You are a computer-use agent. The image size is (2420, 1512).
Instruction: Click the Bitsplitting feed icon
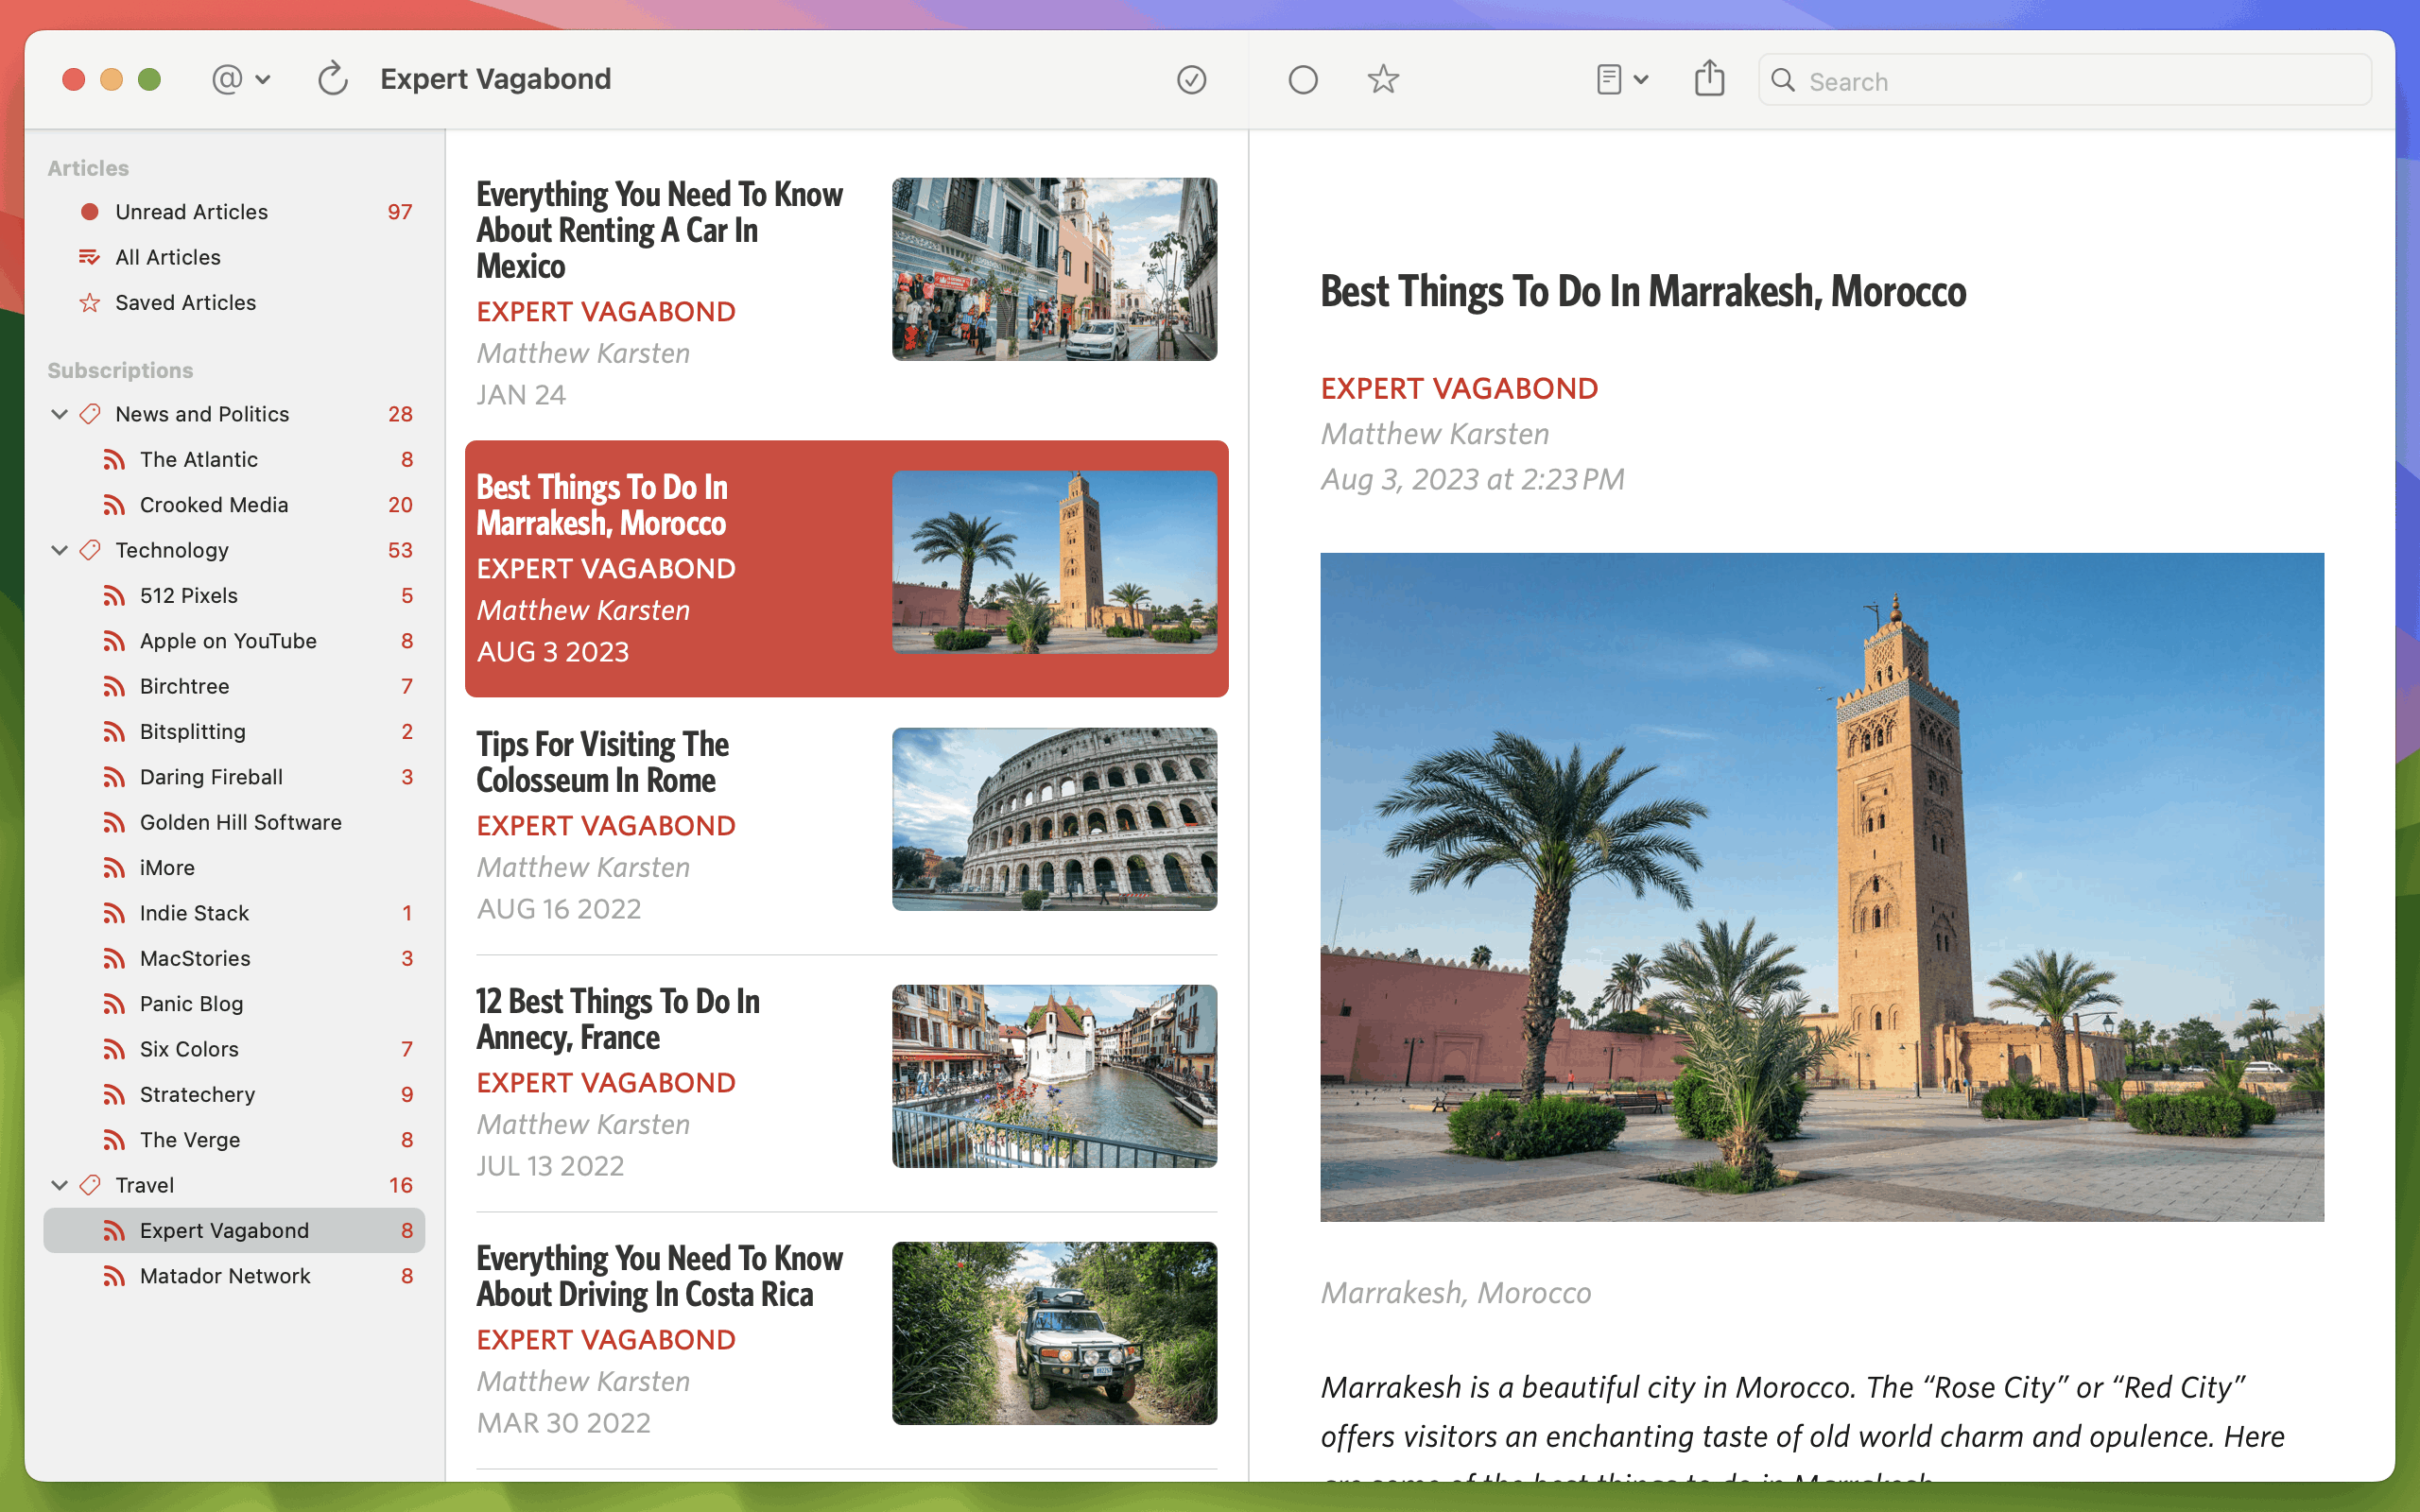tap(114, 732)
